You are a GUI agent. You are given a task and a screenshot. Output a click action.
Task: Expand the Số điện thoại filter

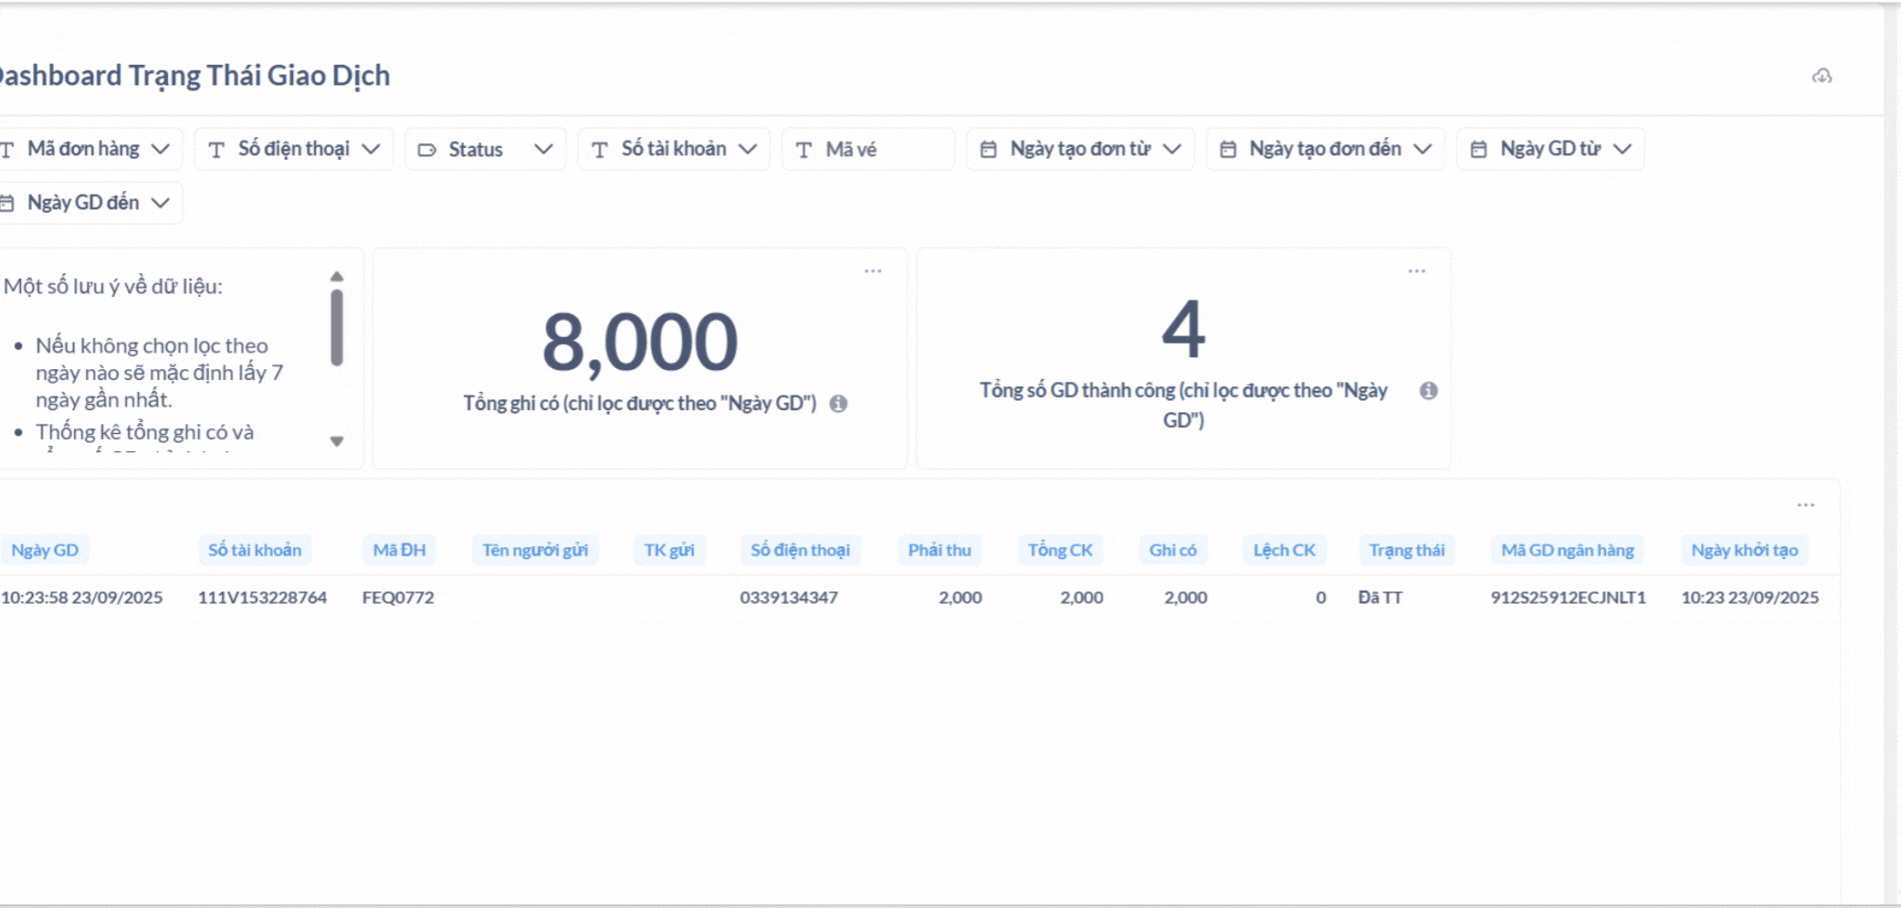click(x=294, y=149)
